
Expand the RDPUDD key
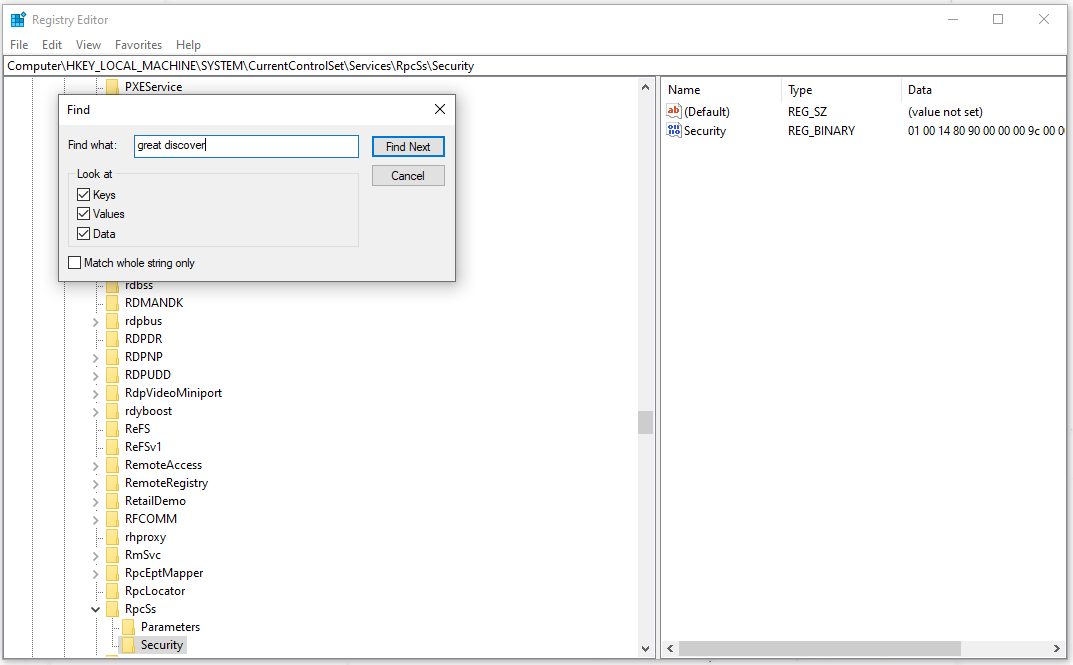(x=95, y=376)
